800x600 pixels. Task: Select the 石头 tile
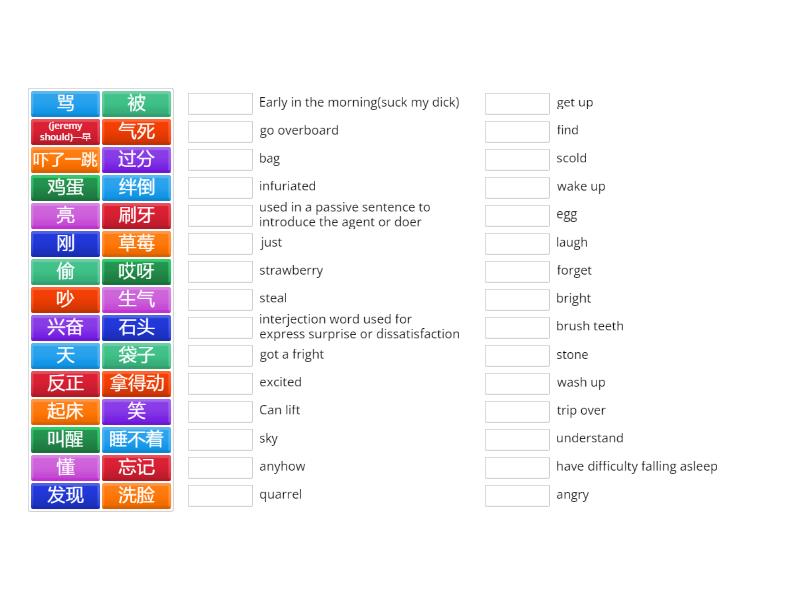[x=136, y=328]
